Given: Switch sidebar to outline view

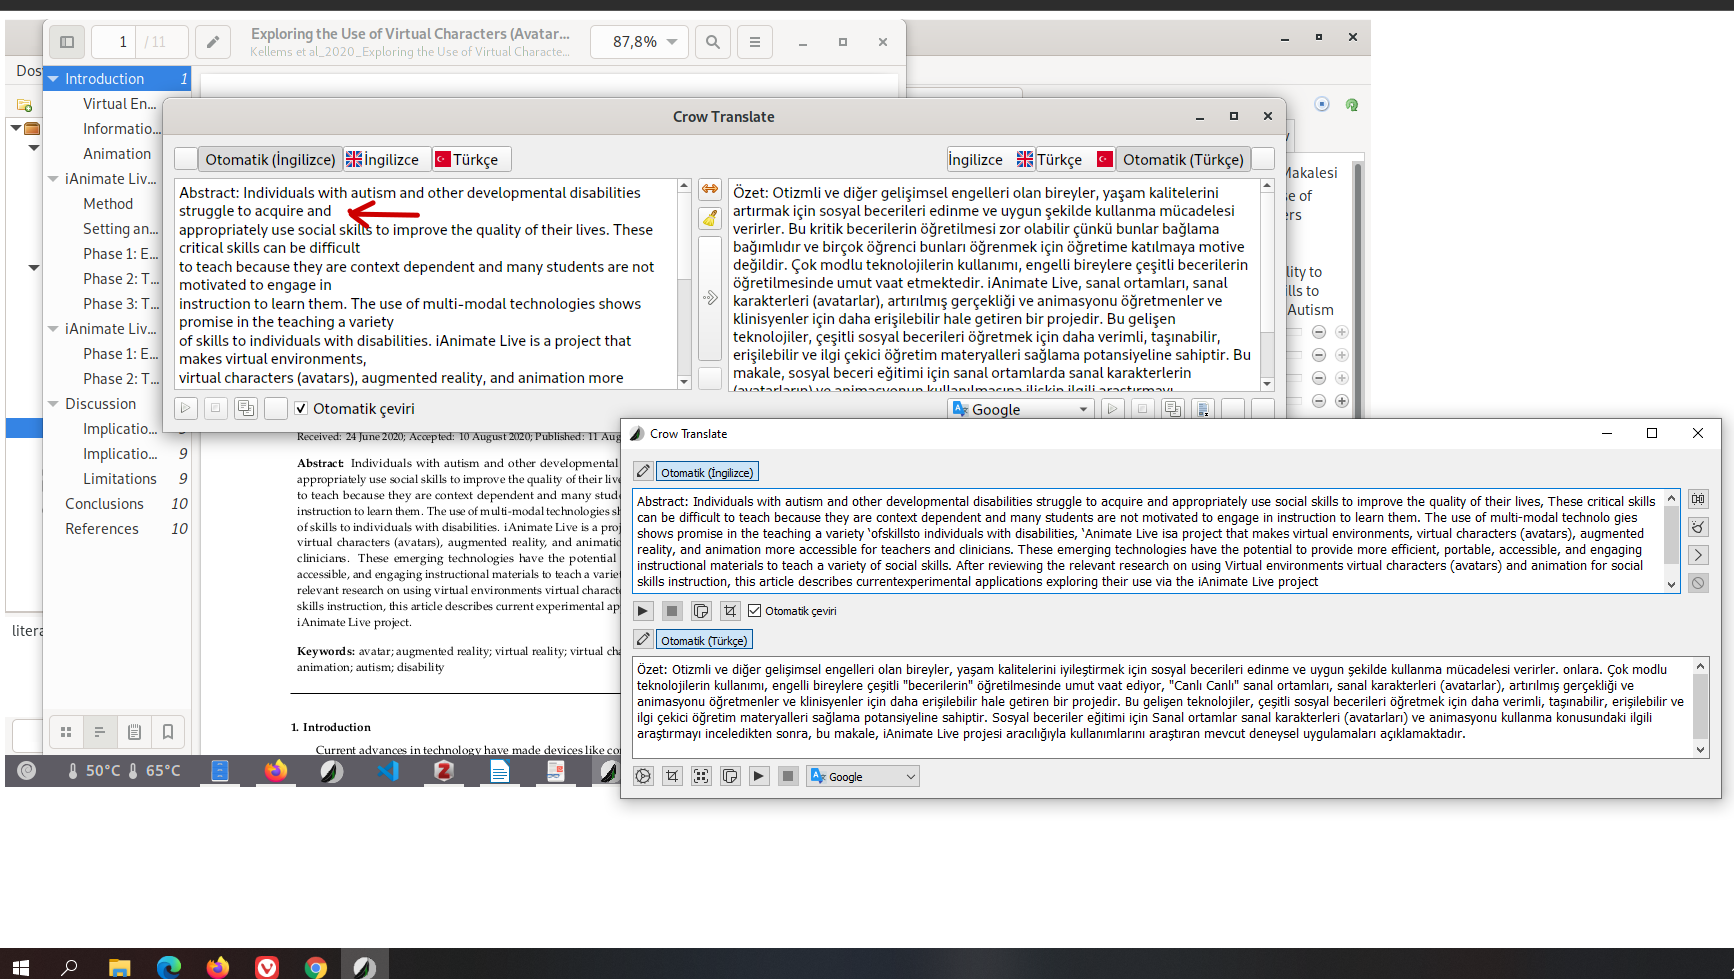Looking at the screenshot, I should coord(100,732).
